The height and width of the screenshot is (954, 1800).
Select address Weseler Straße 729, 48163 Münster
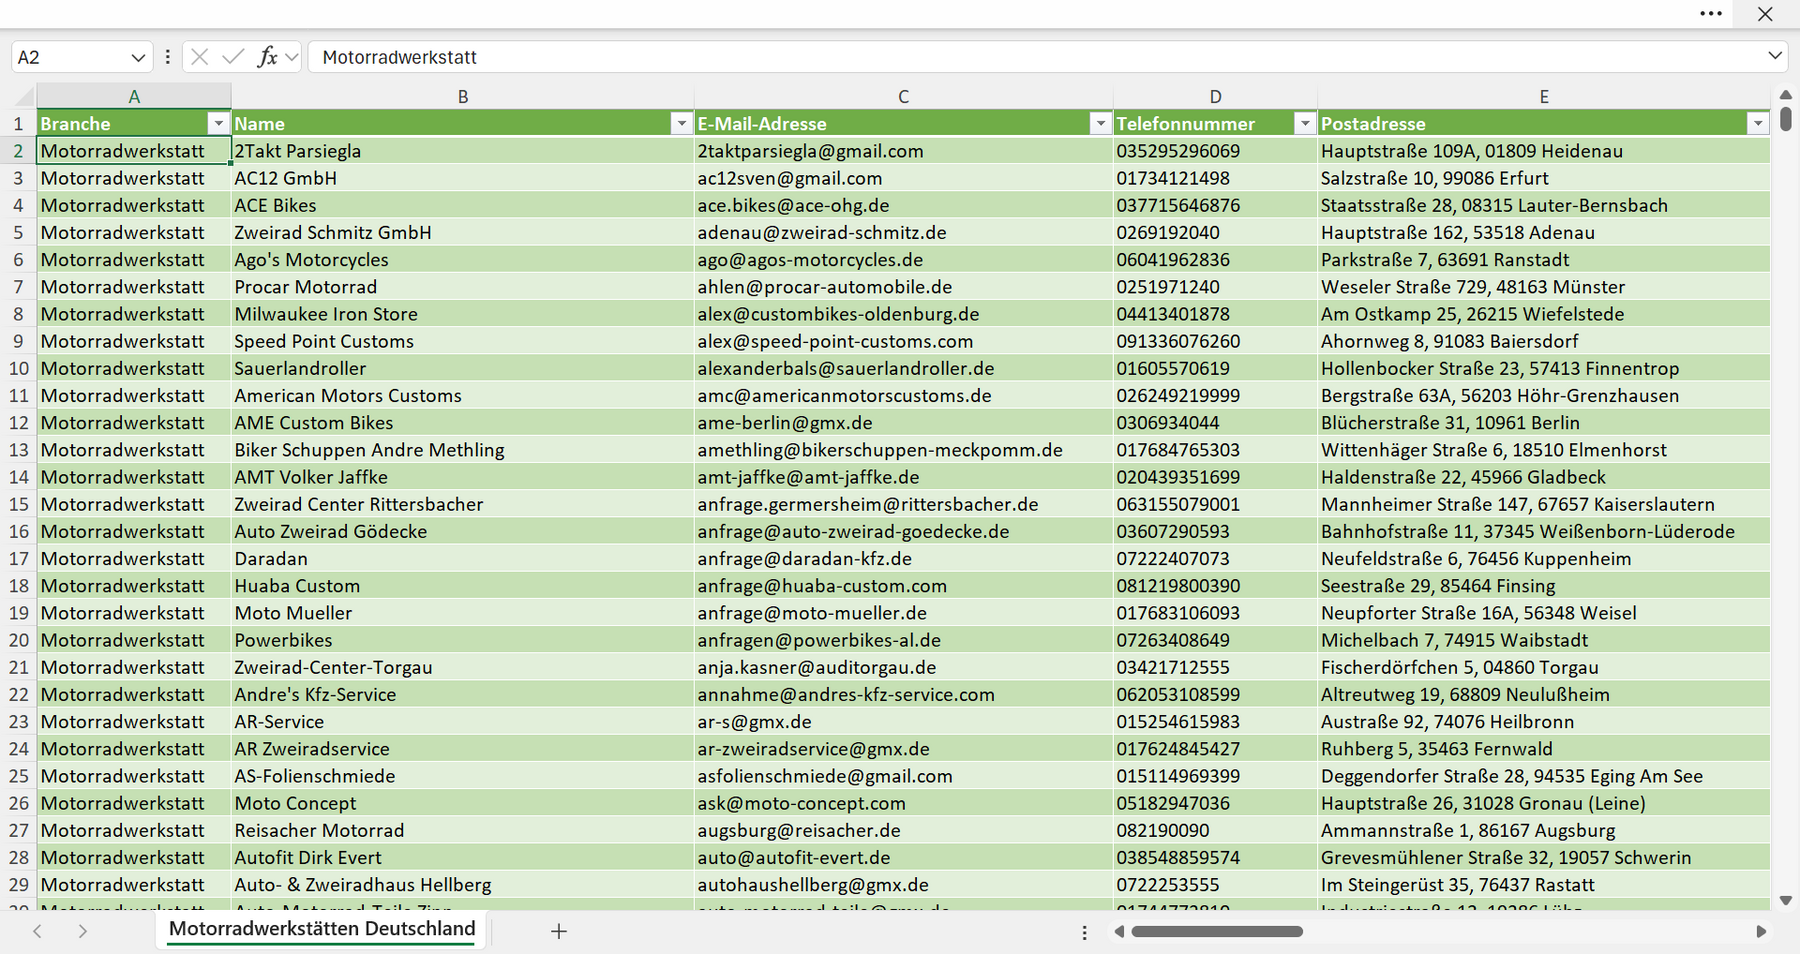coord(1543,287)
